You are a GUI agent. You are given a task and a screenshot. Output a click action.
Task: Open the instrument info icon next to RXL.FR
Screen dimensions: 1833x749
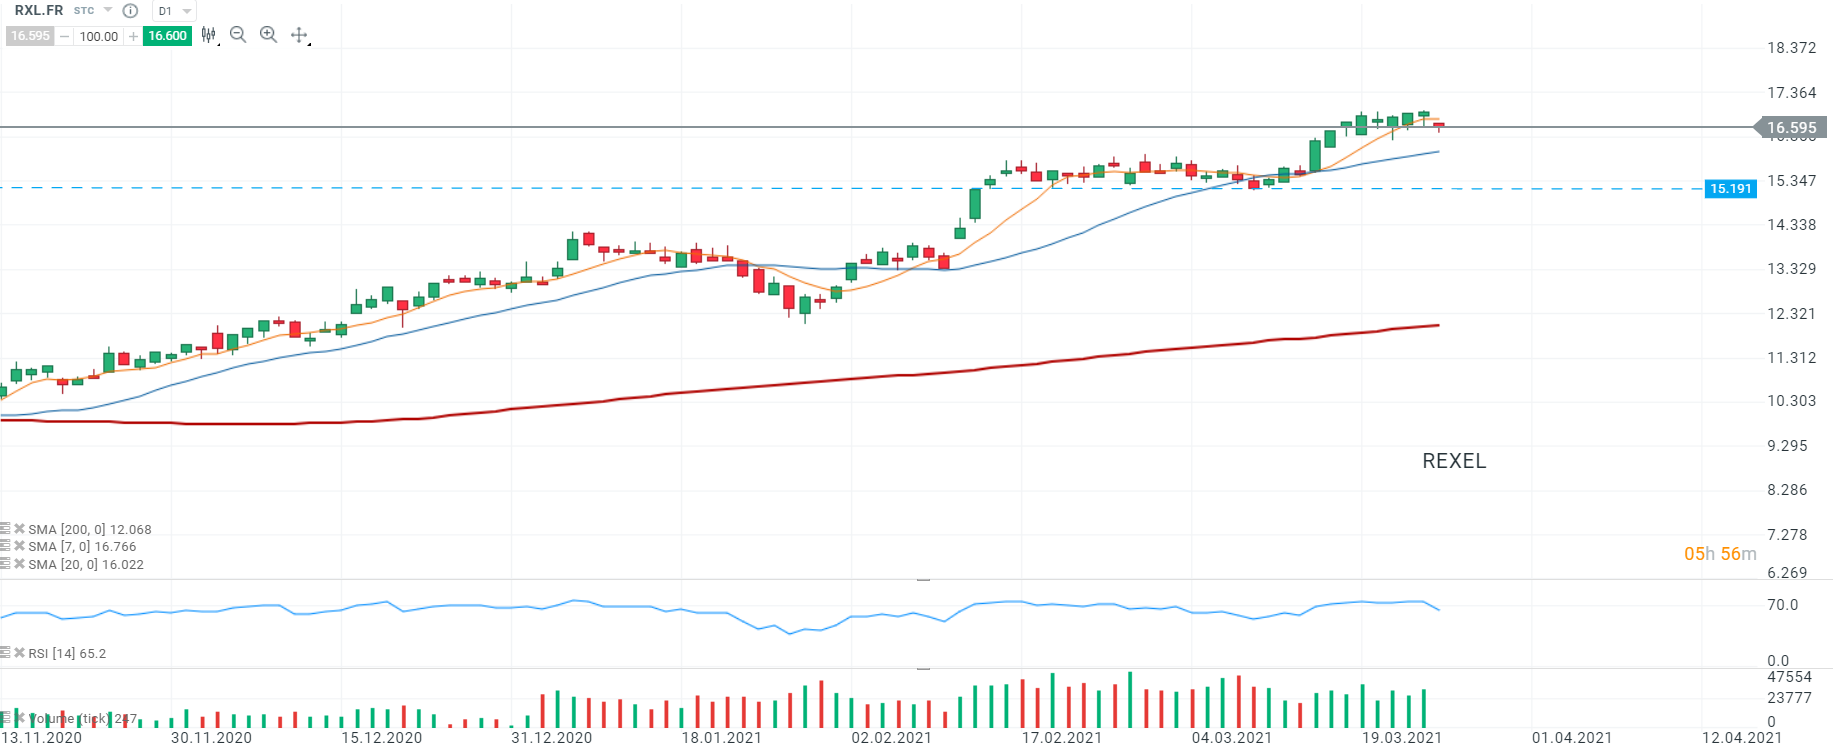[x=130, y=11]
